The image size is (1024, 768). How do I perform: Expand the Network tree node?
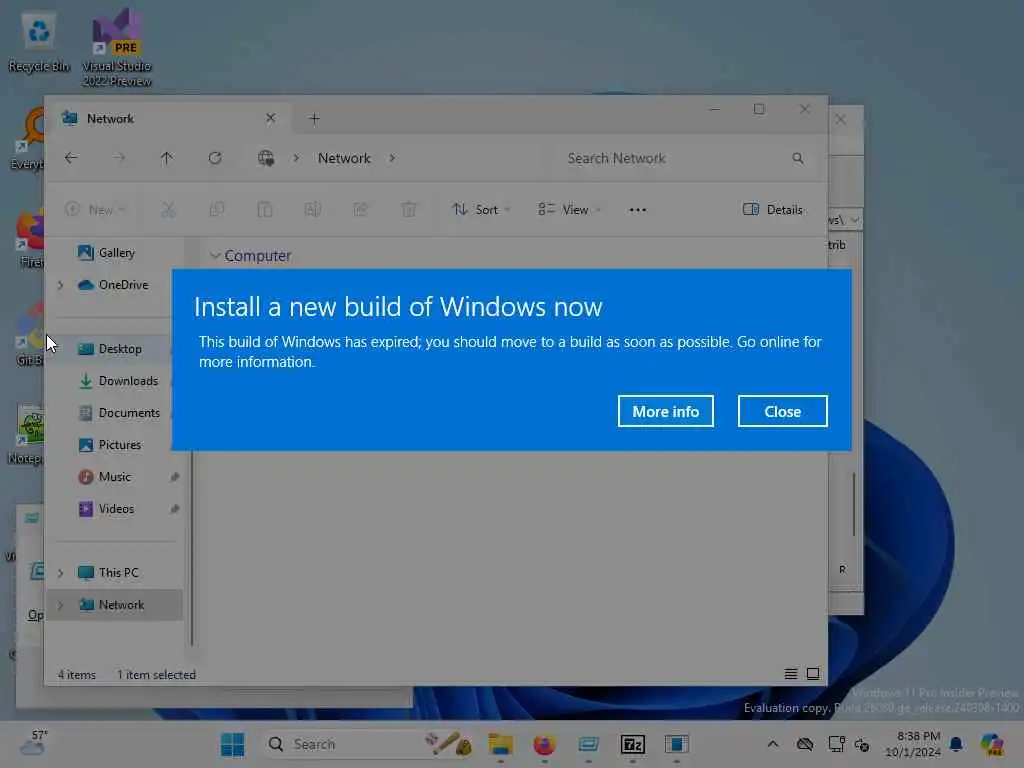point(60,605)
